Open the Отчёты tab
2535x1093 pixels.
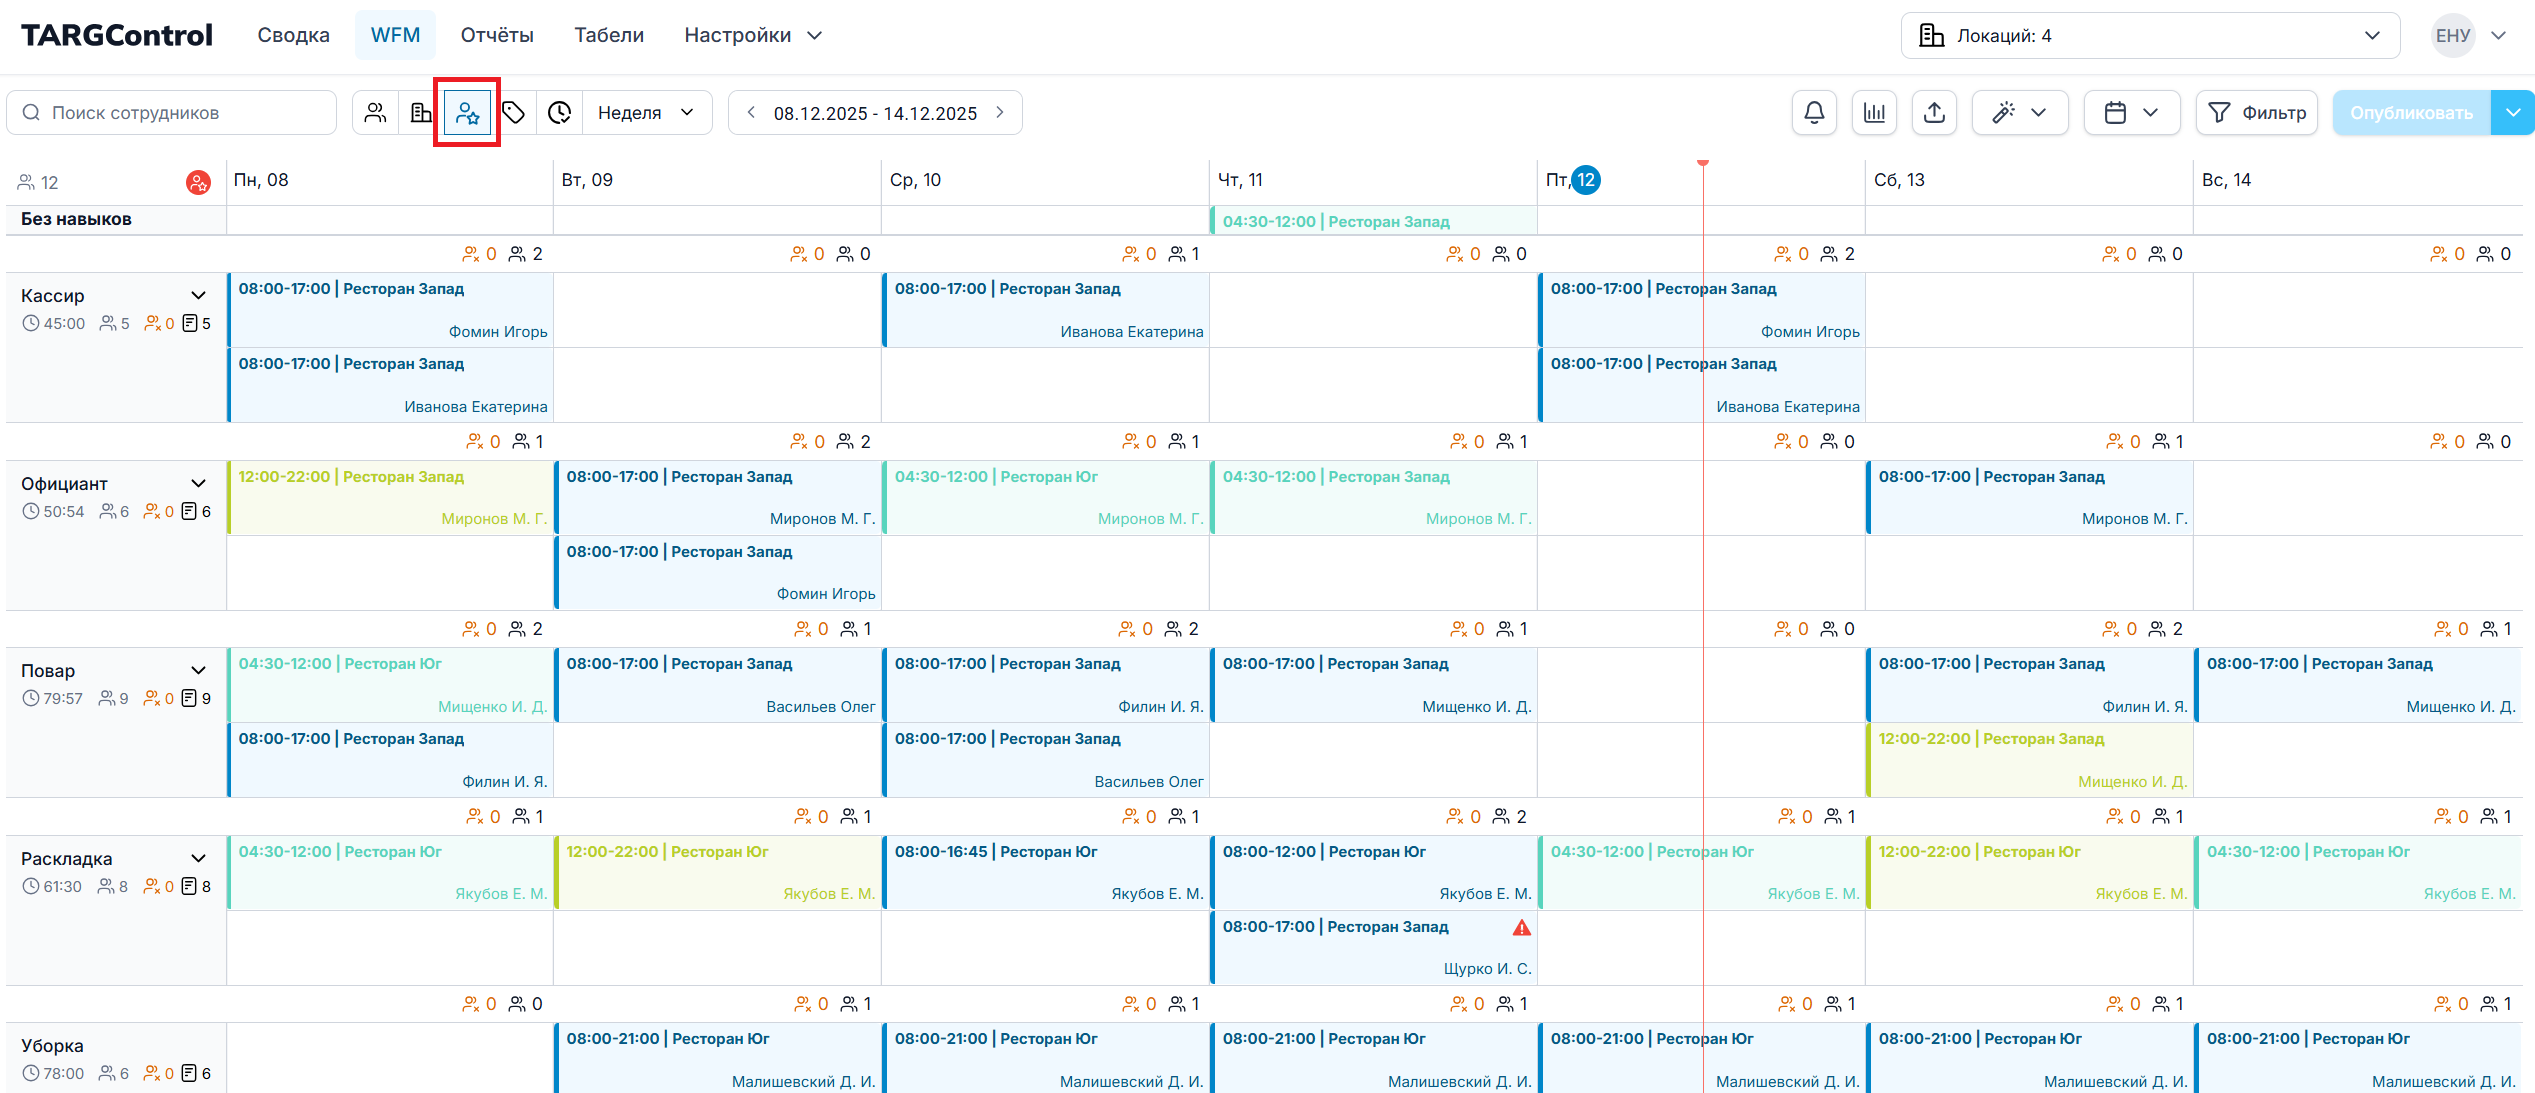coord(497,35)
